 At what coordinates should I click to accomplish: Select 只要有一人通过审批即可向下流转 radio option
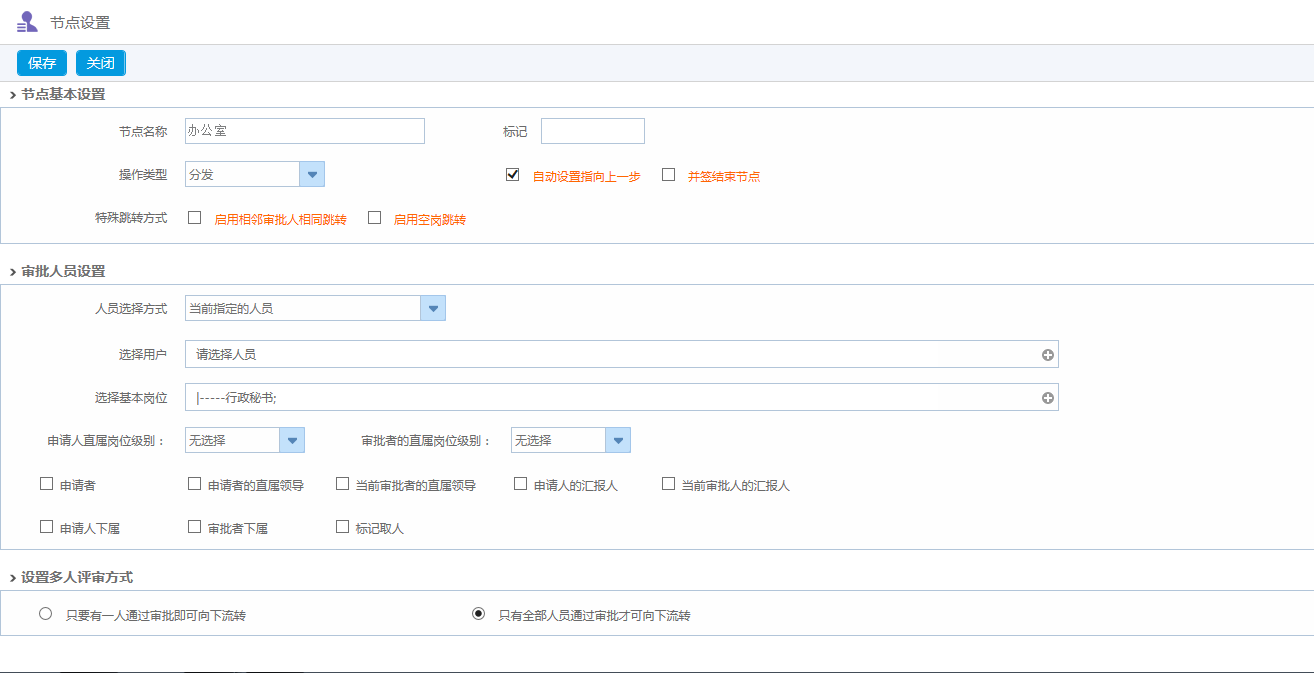(45, 613)
